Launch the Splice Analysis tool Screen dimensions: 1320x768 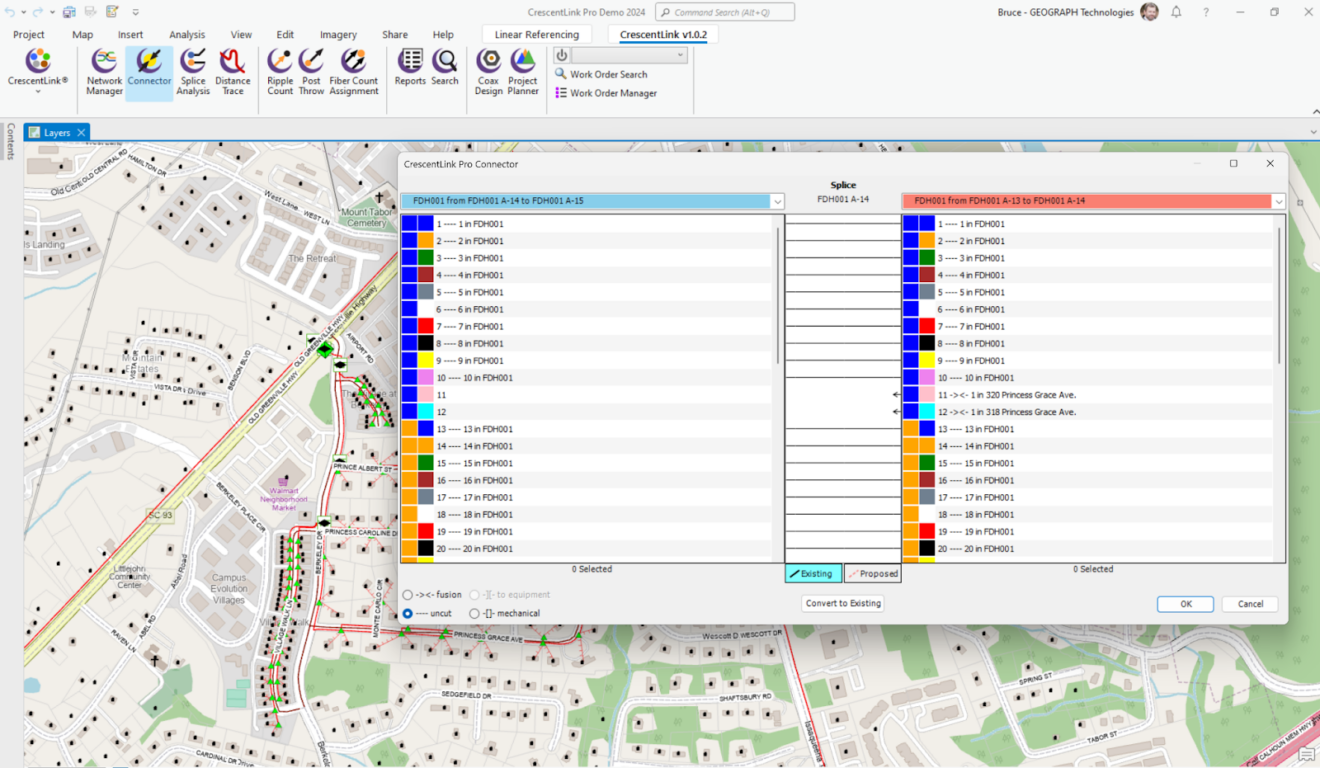(193, 72)
